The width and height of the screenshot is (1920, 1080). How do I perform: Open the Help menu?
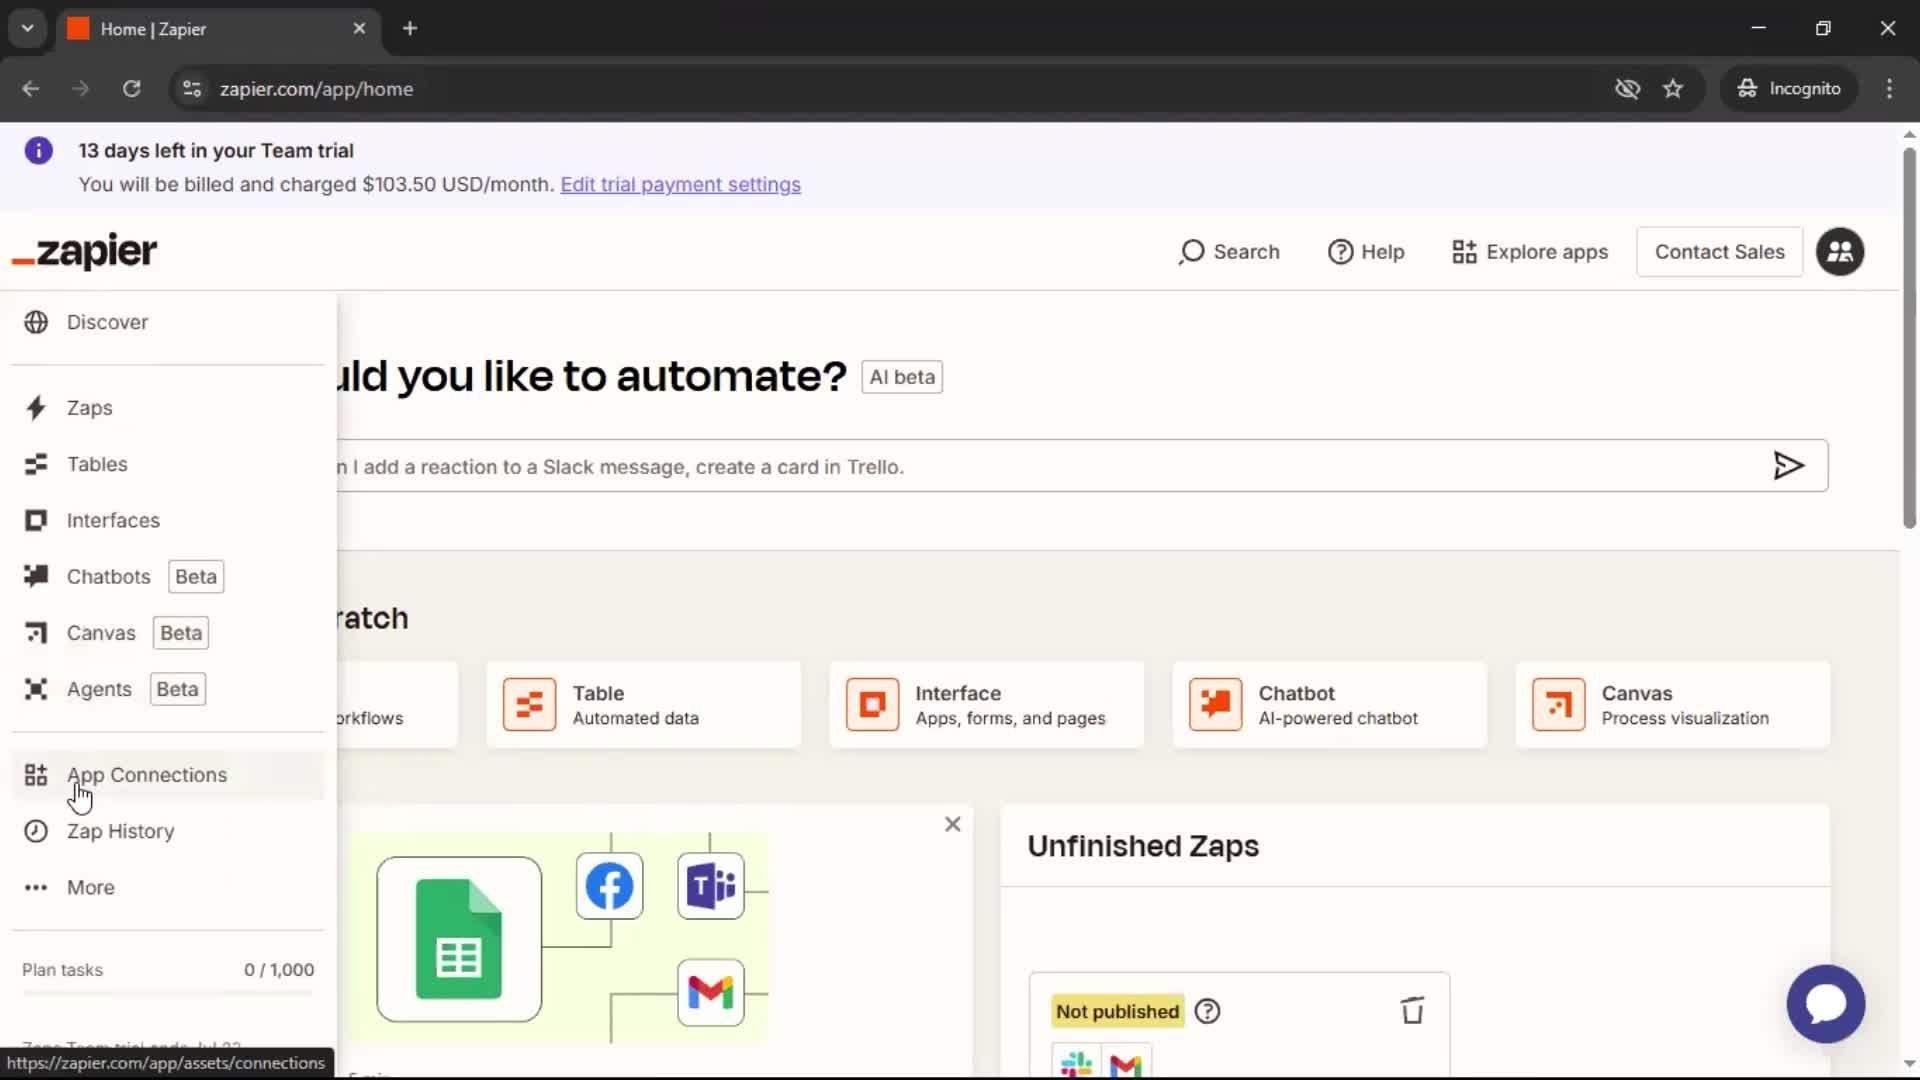point(1366,252)
